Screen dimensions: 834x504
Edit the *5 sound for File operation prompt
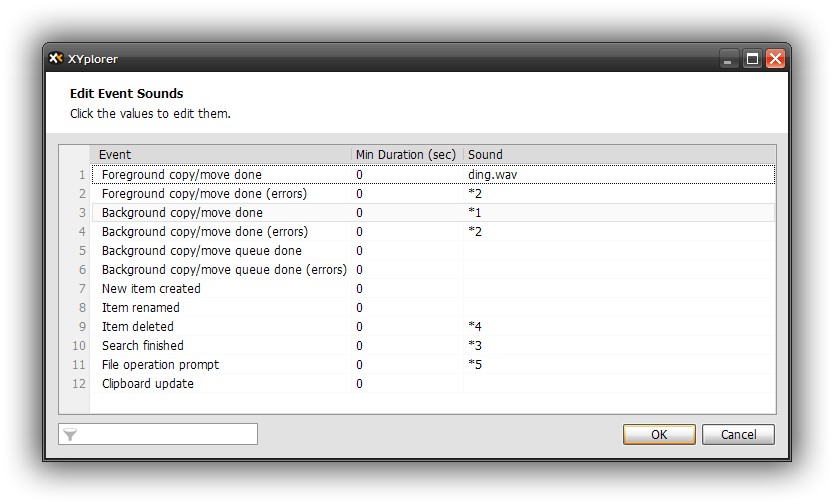pyautogui.click(x=476, y=365)
